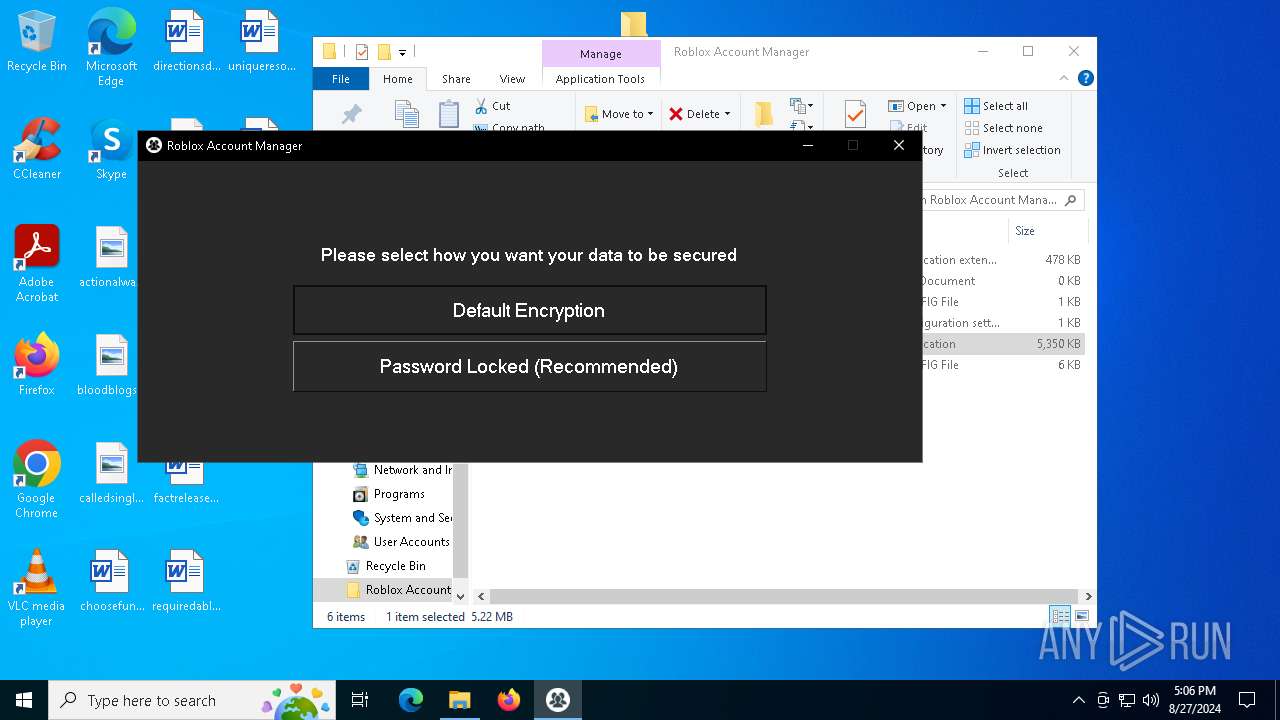
Task: Click Explorer search box
Action: pos(1002,200)
